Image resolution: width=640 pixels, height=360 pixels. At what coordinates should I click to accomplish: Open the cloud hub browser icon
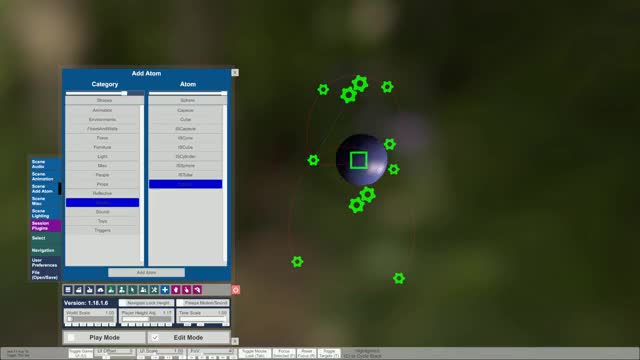point(100,290)
